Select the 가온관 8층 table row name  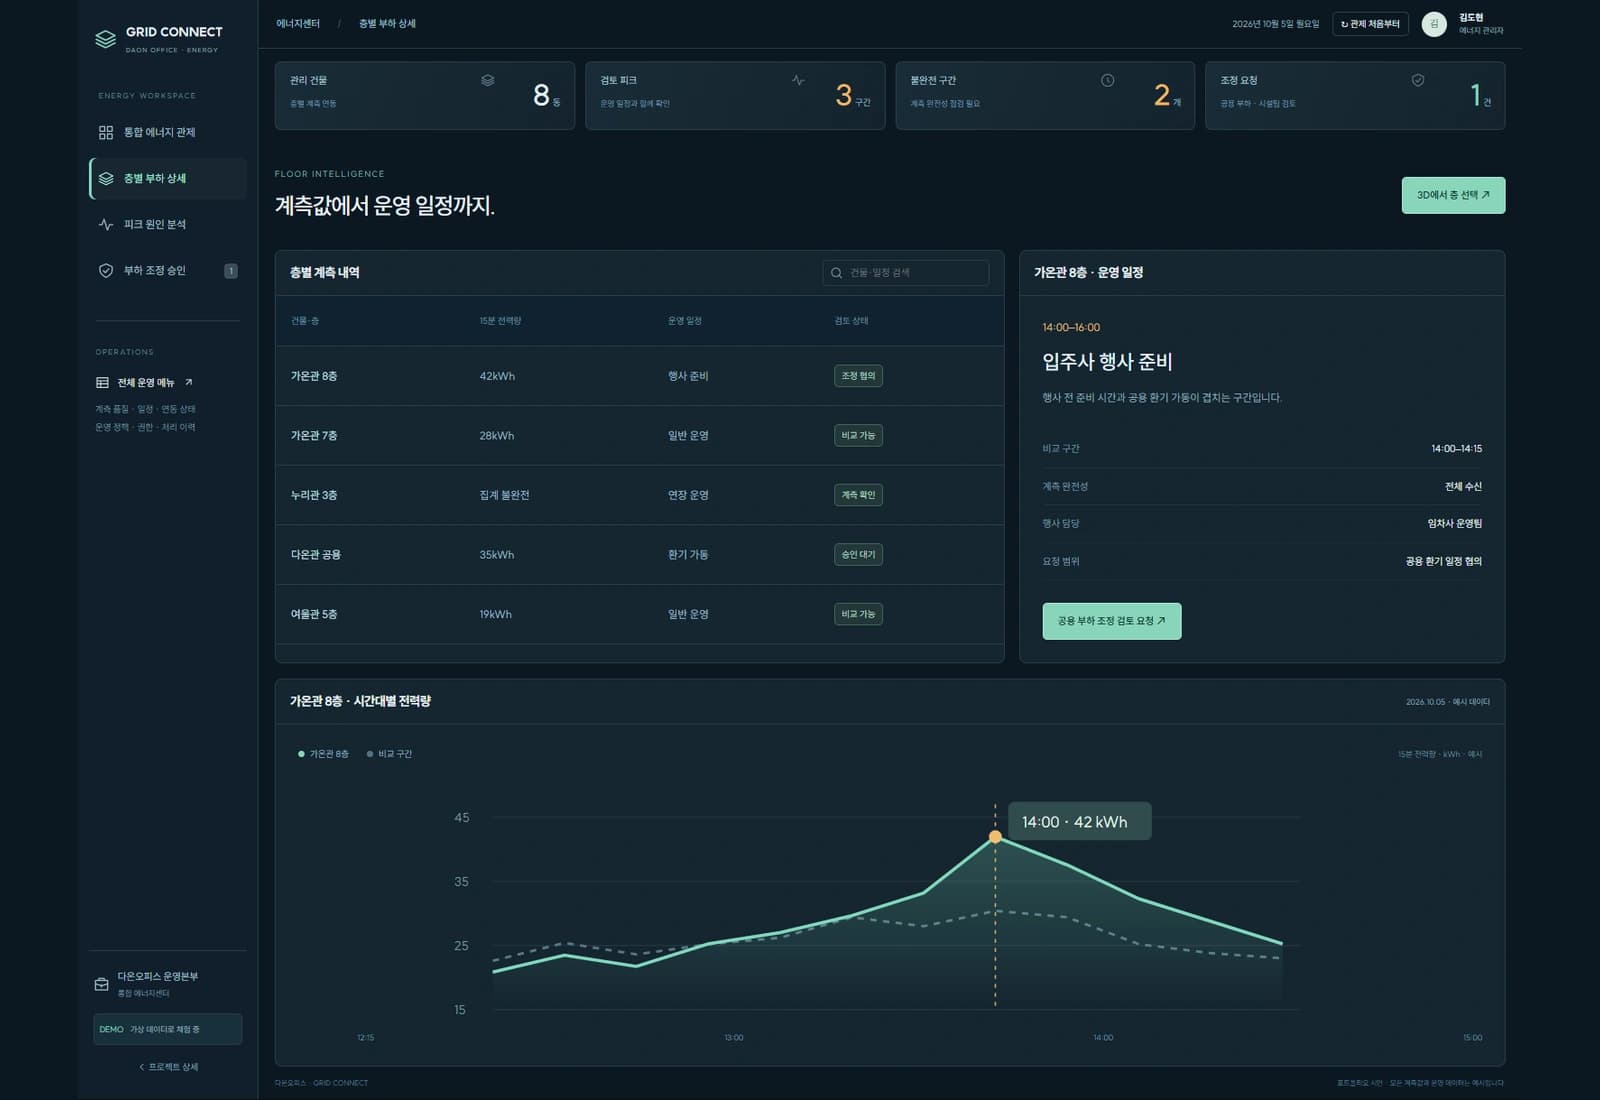[314, 376]
